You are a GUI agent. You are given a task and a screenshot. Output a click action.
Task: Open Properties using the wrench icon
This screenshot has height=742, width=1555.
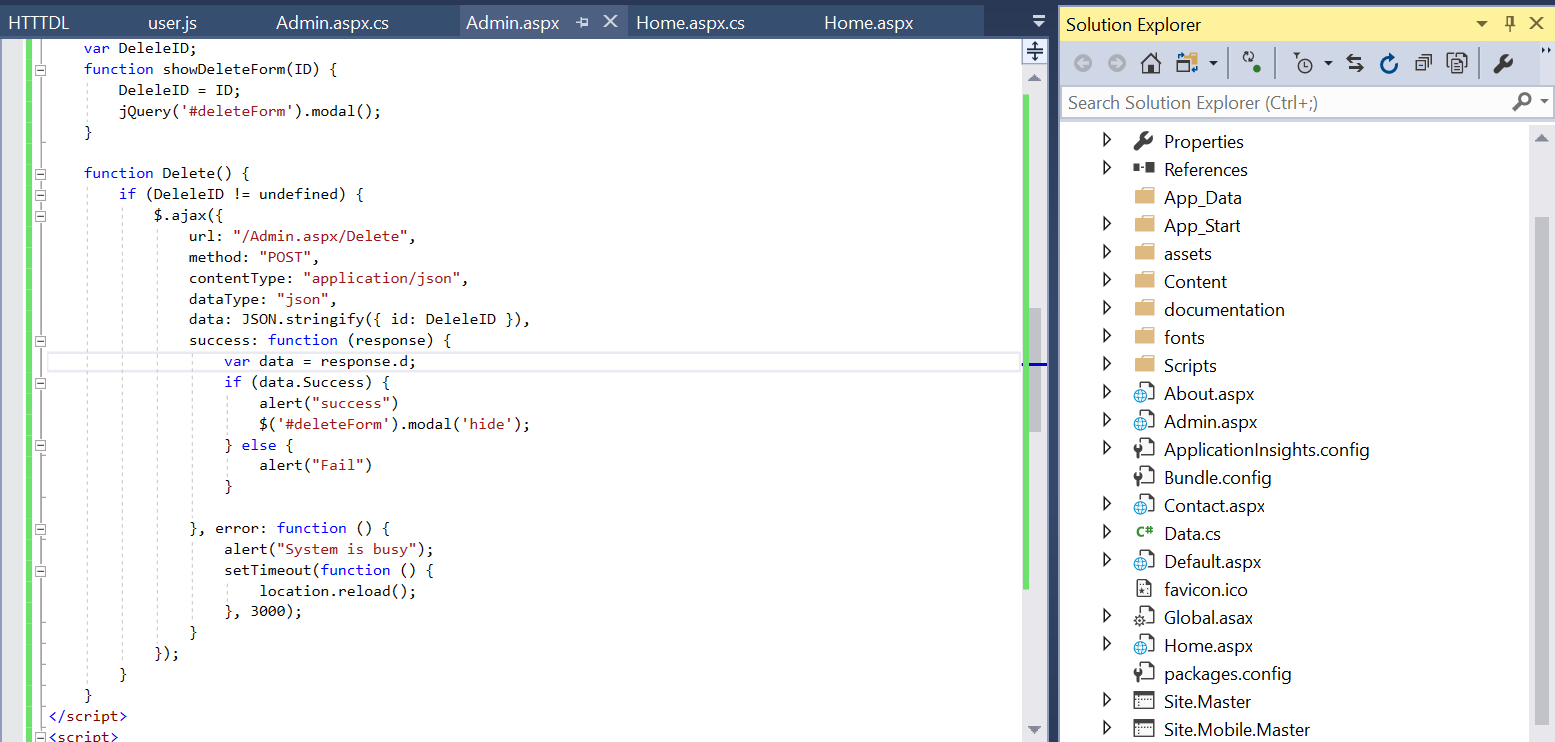(1502, 64)
